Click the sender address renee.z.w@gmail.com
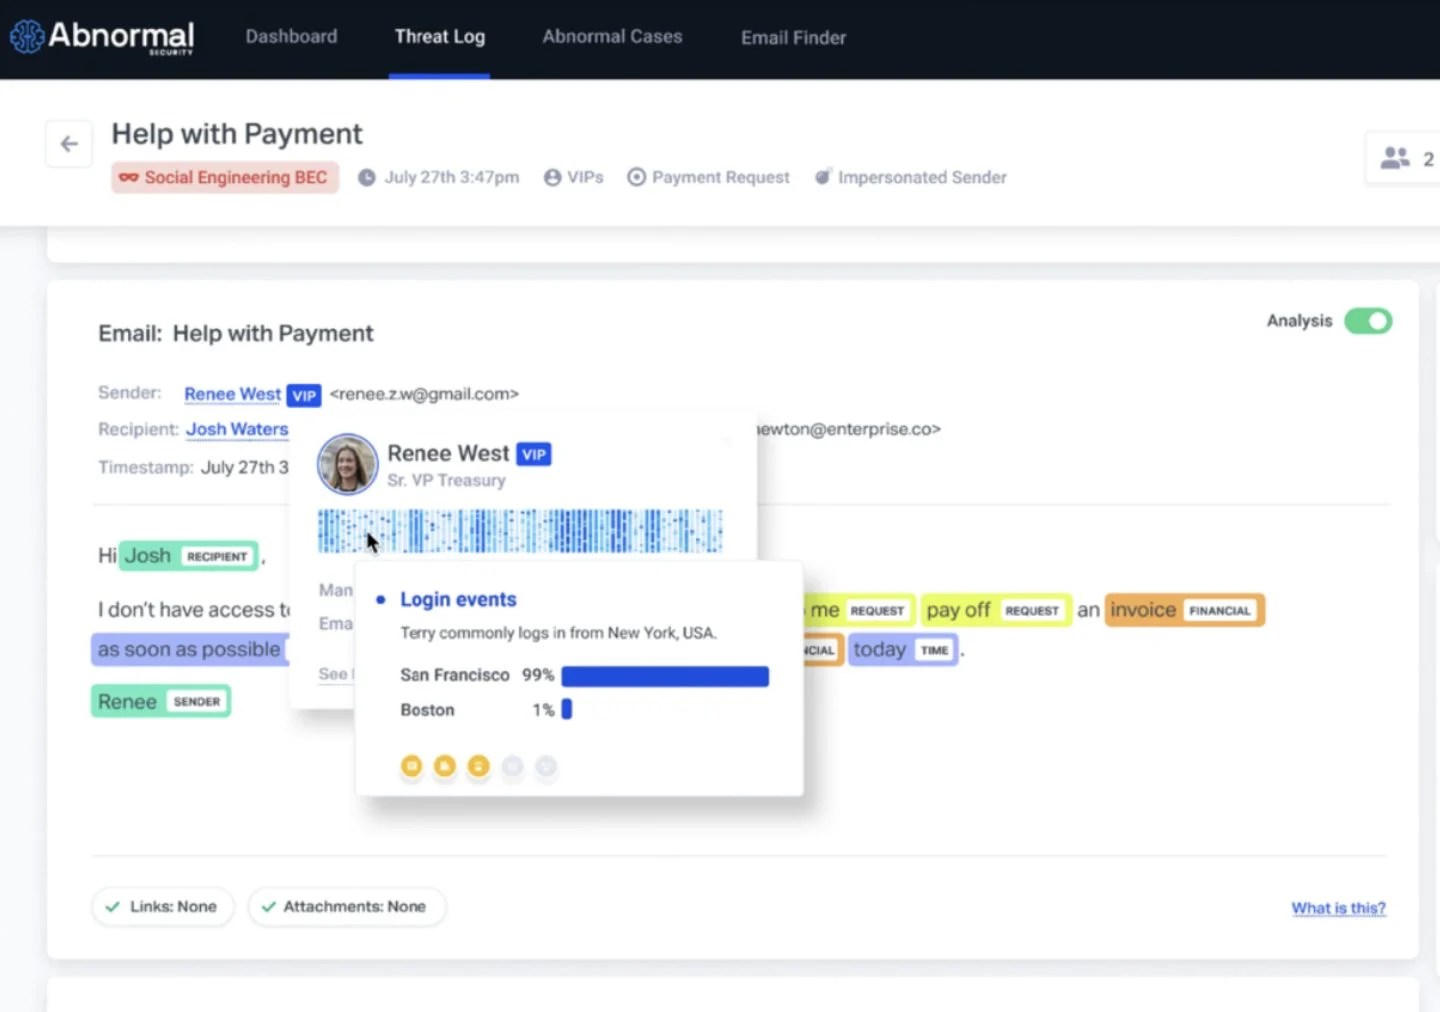Viewport: 1440px width, 1012px height. pos(424,394)
